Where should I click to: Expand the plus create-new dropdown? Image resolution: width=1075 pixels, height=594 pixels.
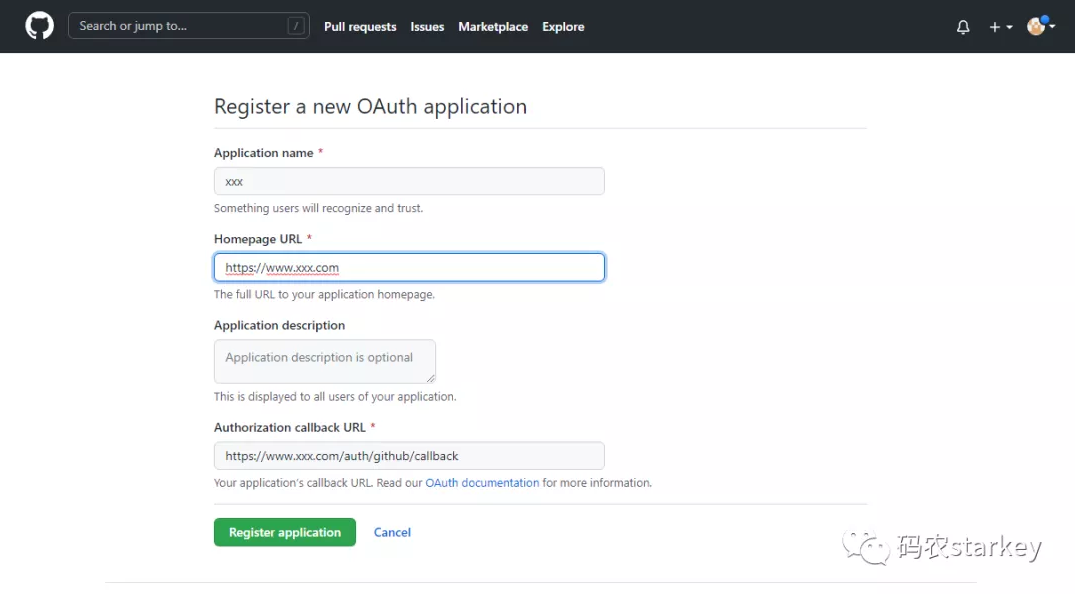click(1000, 27)
